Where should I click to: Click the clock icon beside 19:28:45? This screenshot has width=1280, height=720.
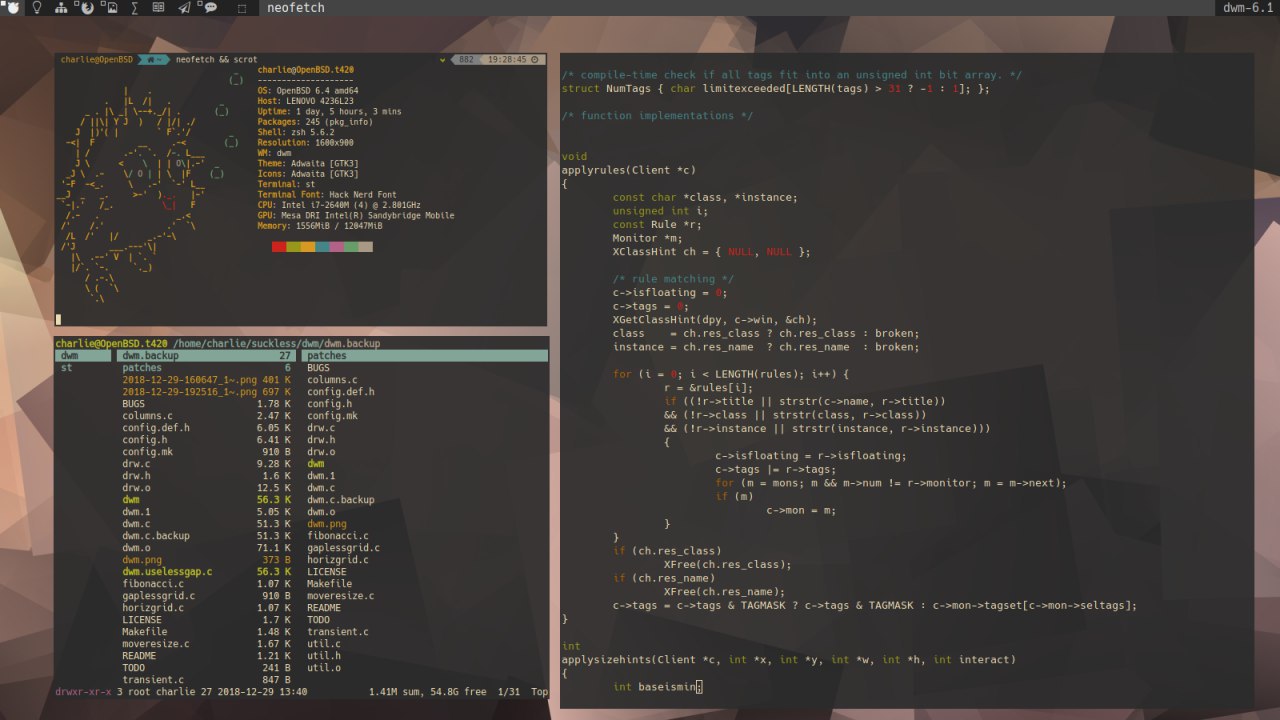(535, 60)
